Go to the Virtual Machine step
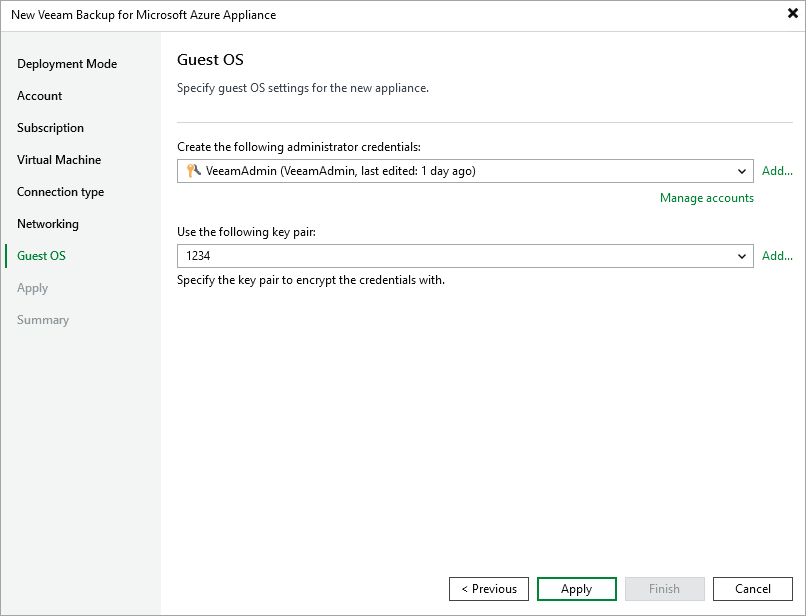Image resolution: width=806 pixels, height=616 pixels. click(x=59, y=160)
